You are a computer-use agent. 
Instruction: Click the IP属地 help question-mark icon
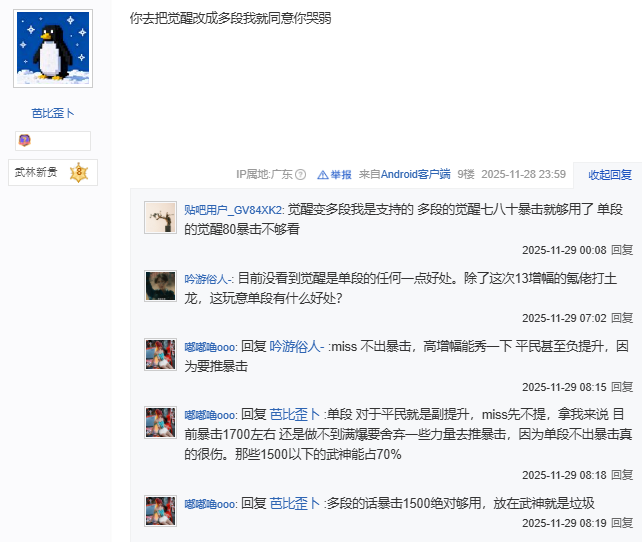[x=301, y=175]
